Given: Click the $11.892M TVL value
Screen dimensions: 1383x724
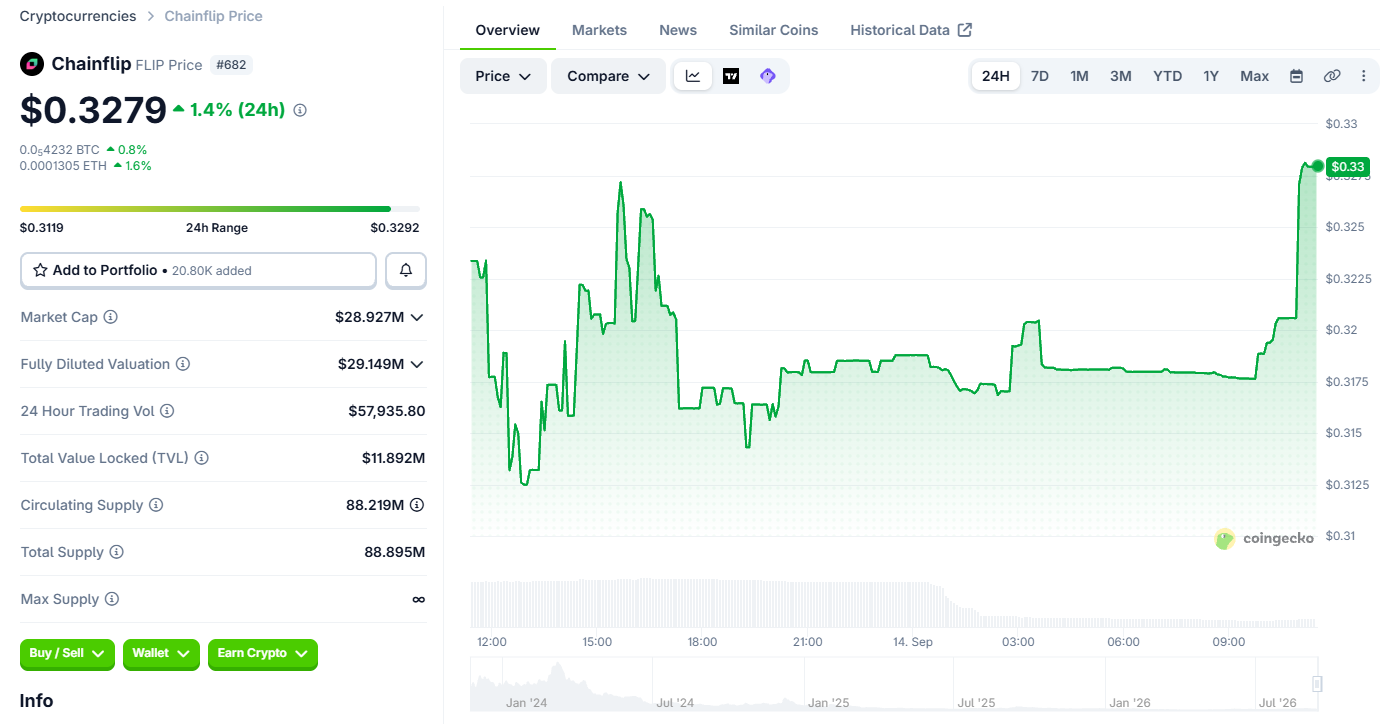Looking at the screenshot, I should tap(394, 458).
